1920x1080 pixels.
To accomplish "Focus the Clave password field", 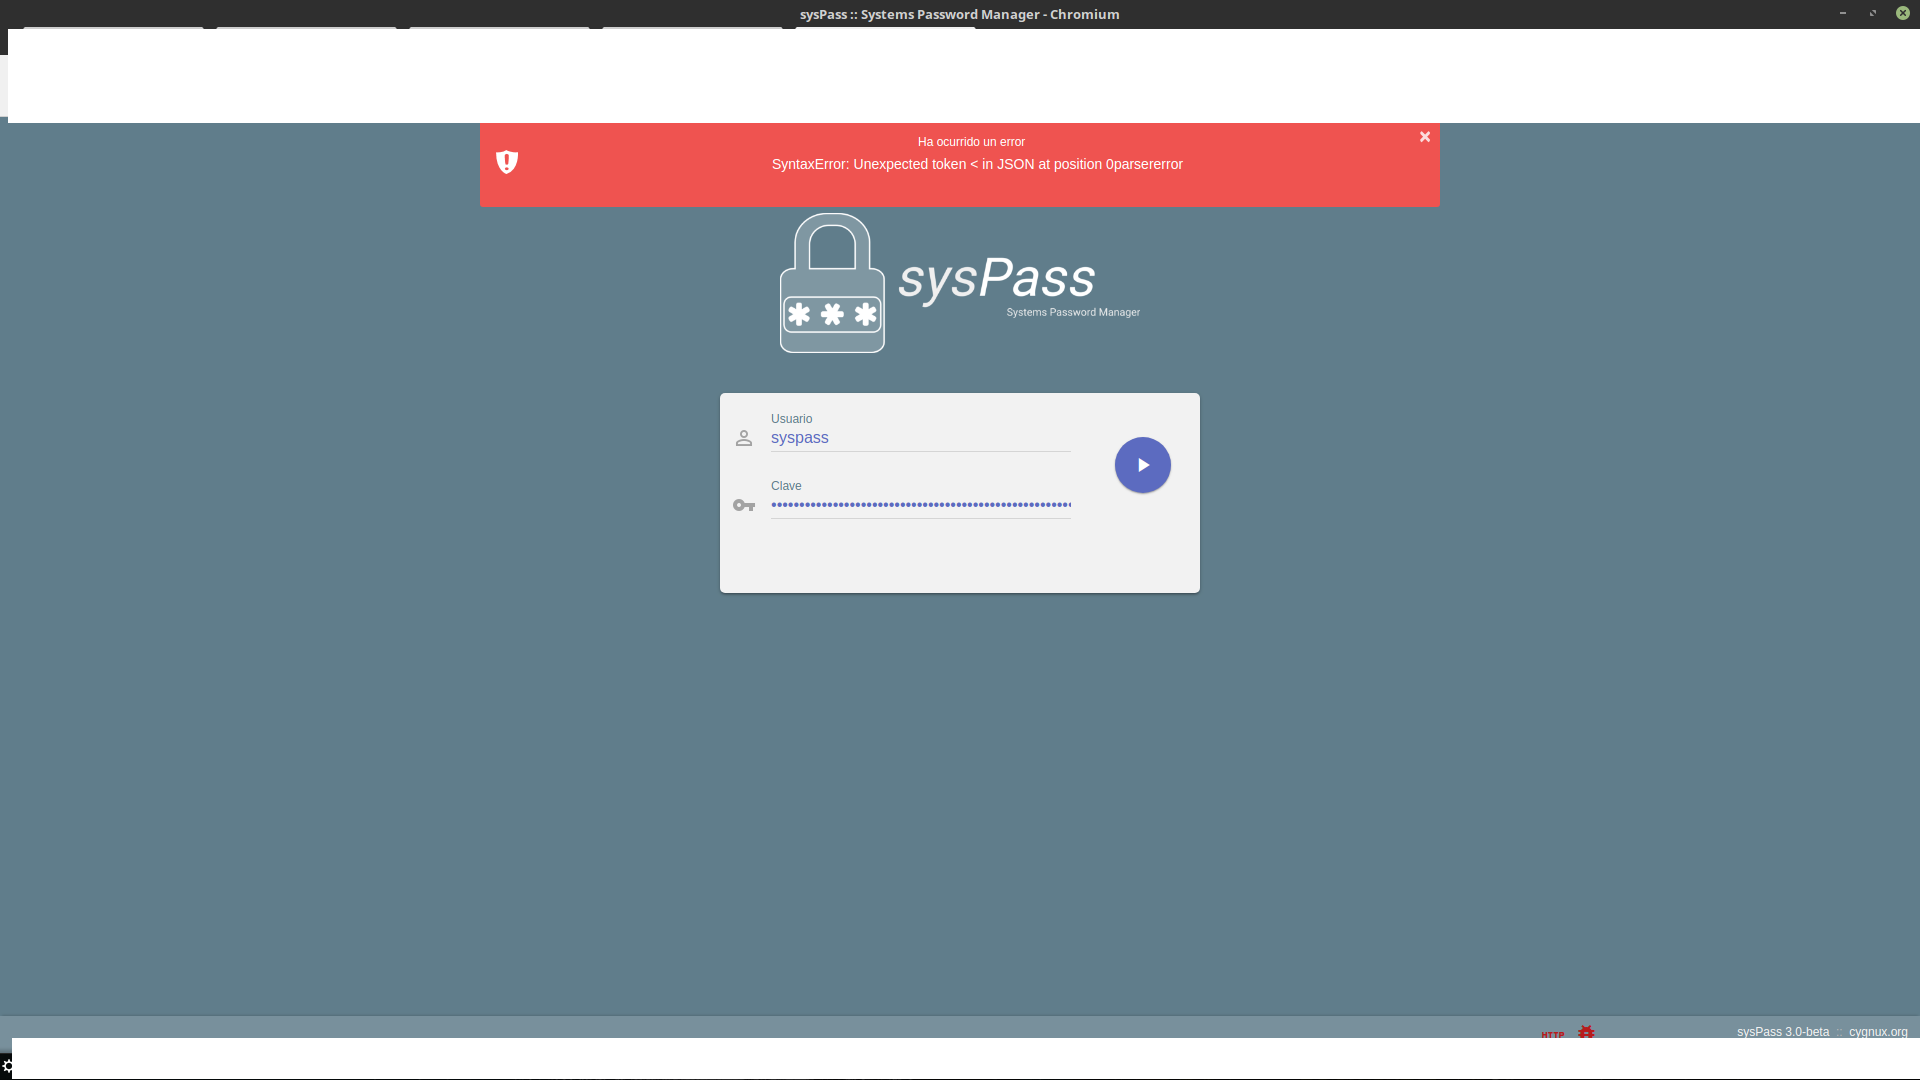I will point(920,505).
